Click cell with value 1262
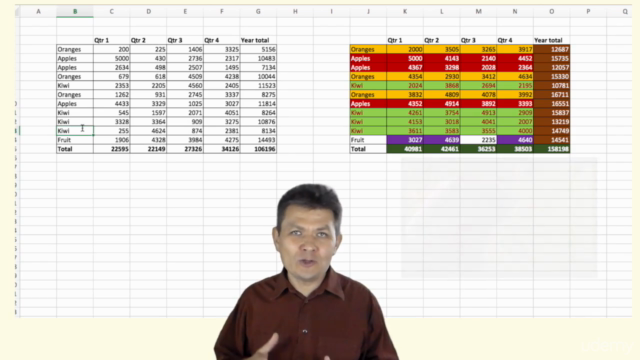 (111, 94)
